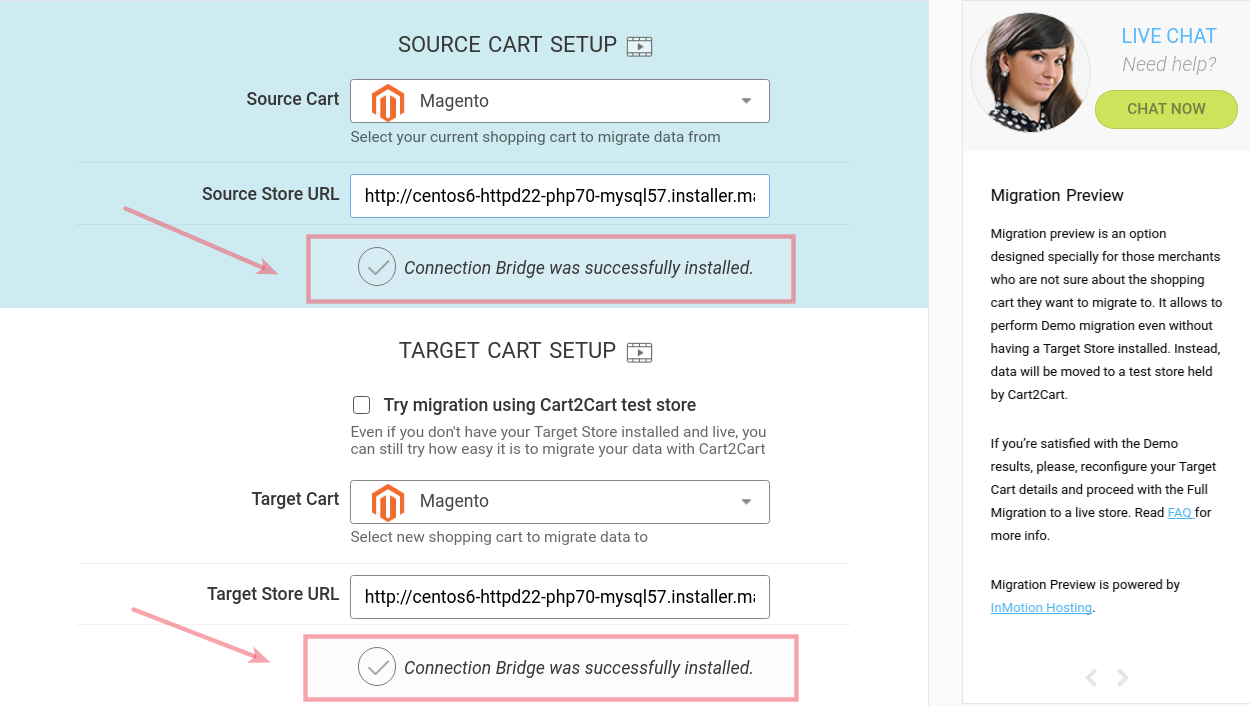This screenshot has height=706, width=1250.
Task: Click the 'Source Store URL' label
Action: (x=270, y=194)
